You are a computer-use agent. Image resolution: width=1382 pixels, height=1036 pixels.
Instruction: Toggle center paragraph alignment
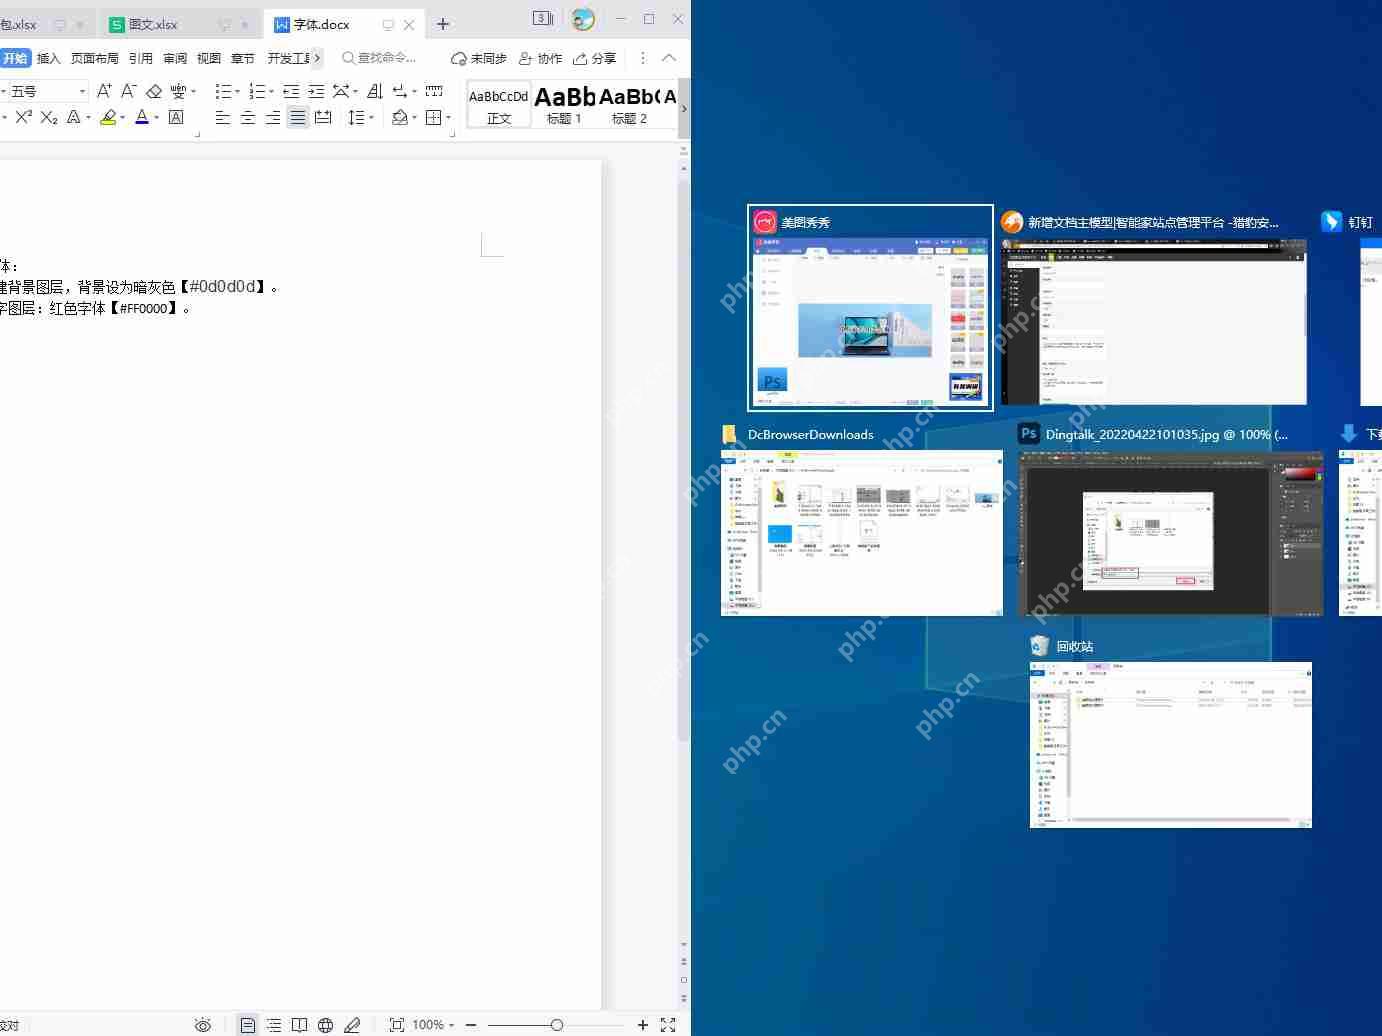[247, 117]
